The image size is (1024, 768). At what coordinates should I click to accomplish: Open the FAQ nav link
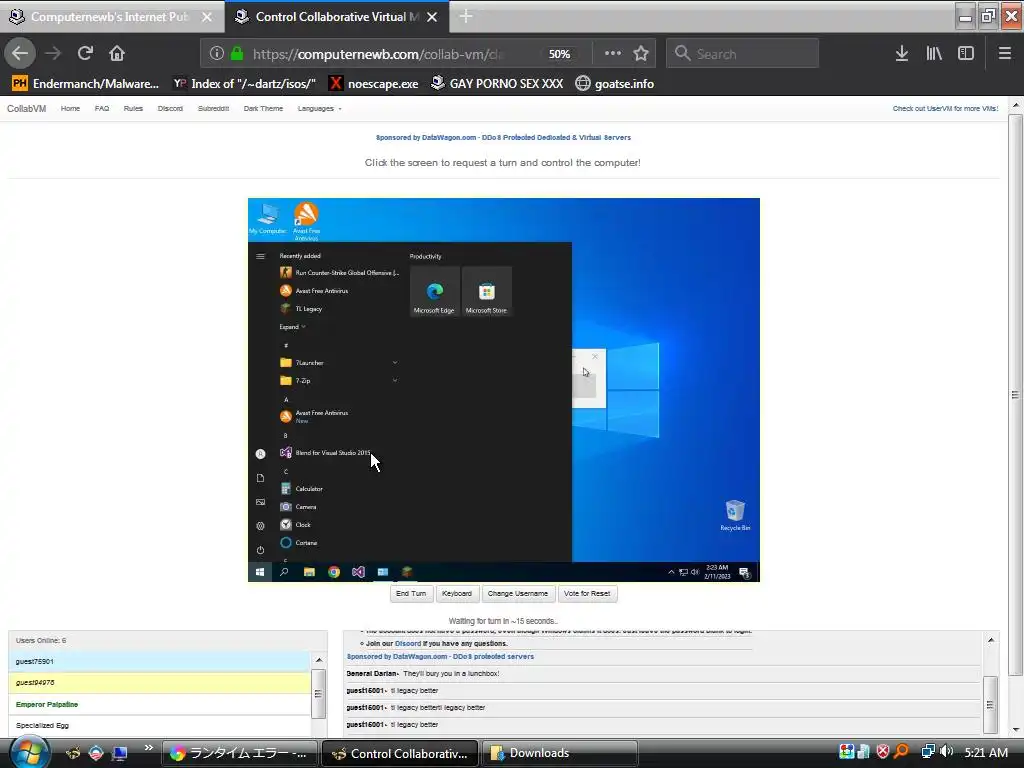[102, 108]
